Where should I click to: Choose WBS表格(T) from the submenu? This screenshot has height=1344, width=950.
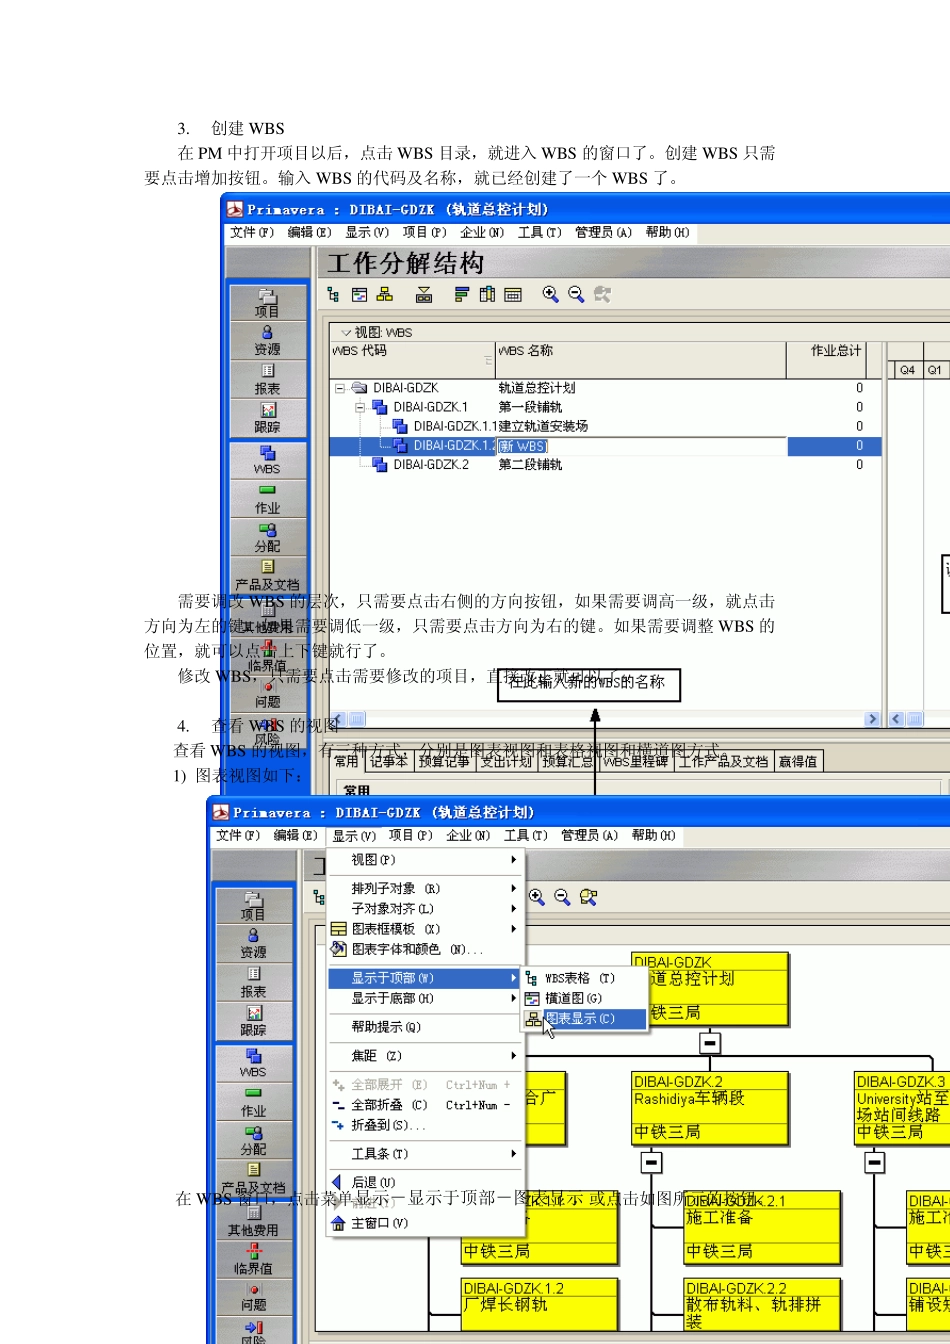point(585,978)
